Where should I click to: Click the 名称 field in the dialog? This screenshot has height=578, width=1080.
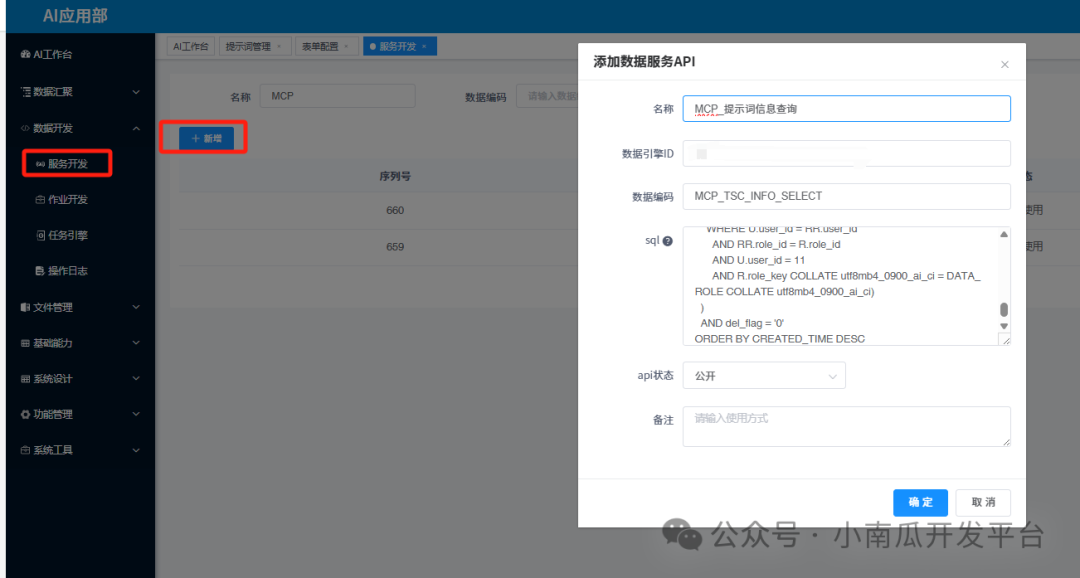[847, 109]
